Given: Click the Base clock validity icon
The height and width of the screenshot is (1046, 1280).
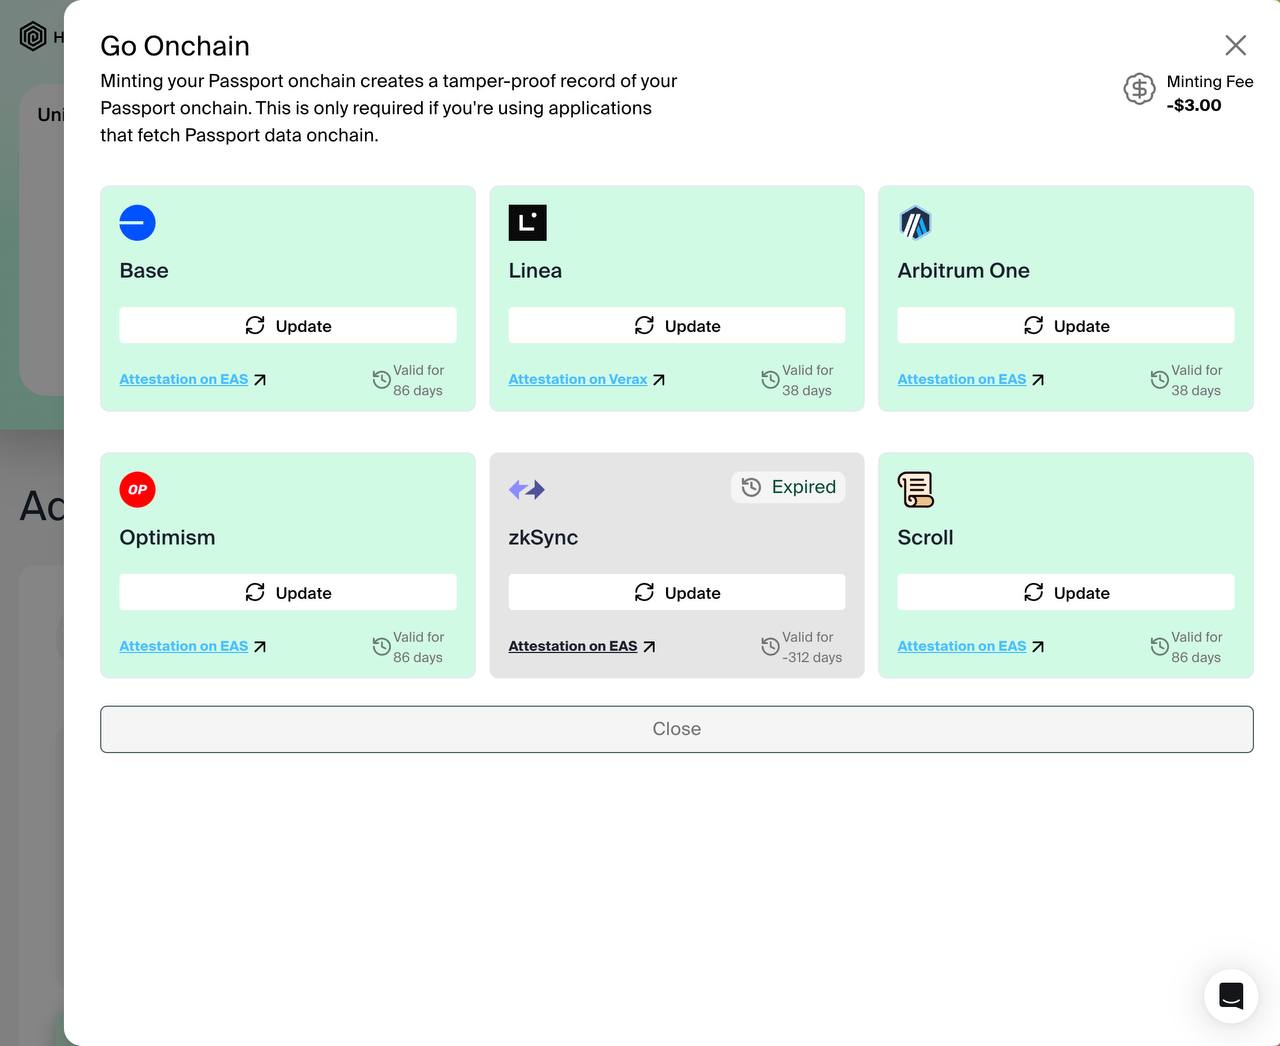Looking at the screenshot, I should point(381,380).
